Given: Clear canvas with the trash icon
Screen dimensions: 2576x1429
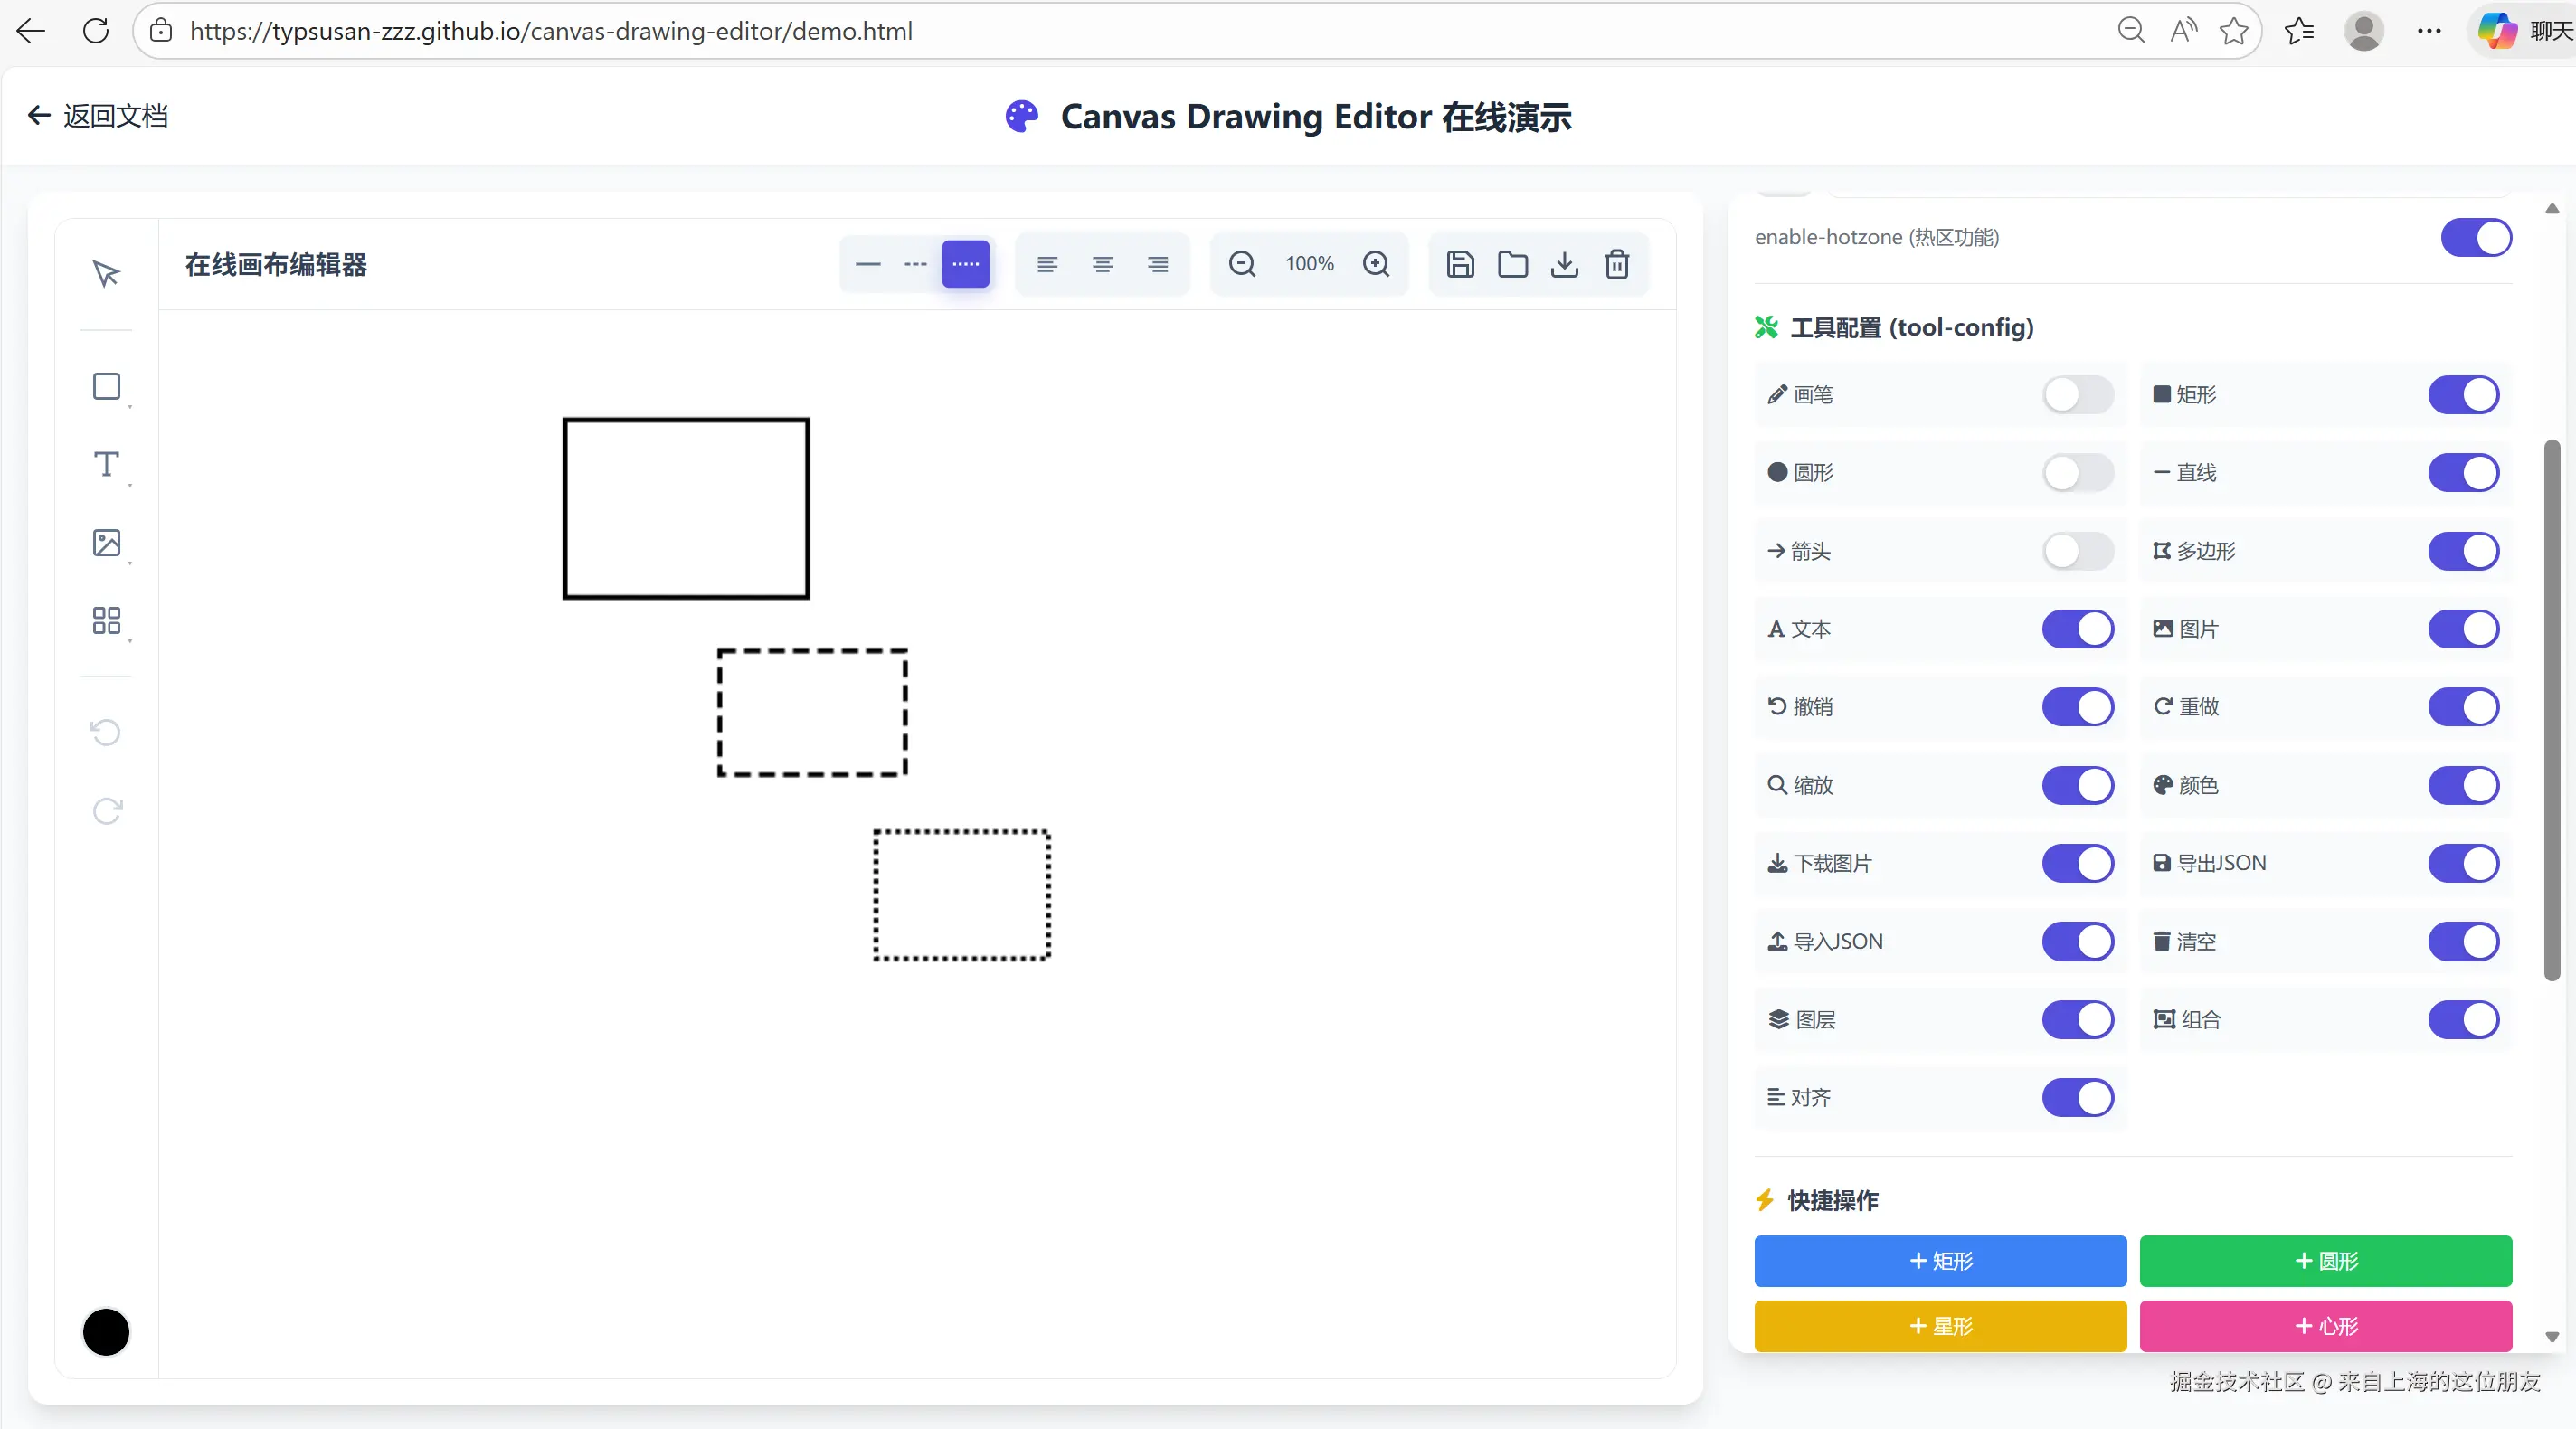Looking at the screenshot, I should tap(1617, 264).
